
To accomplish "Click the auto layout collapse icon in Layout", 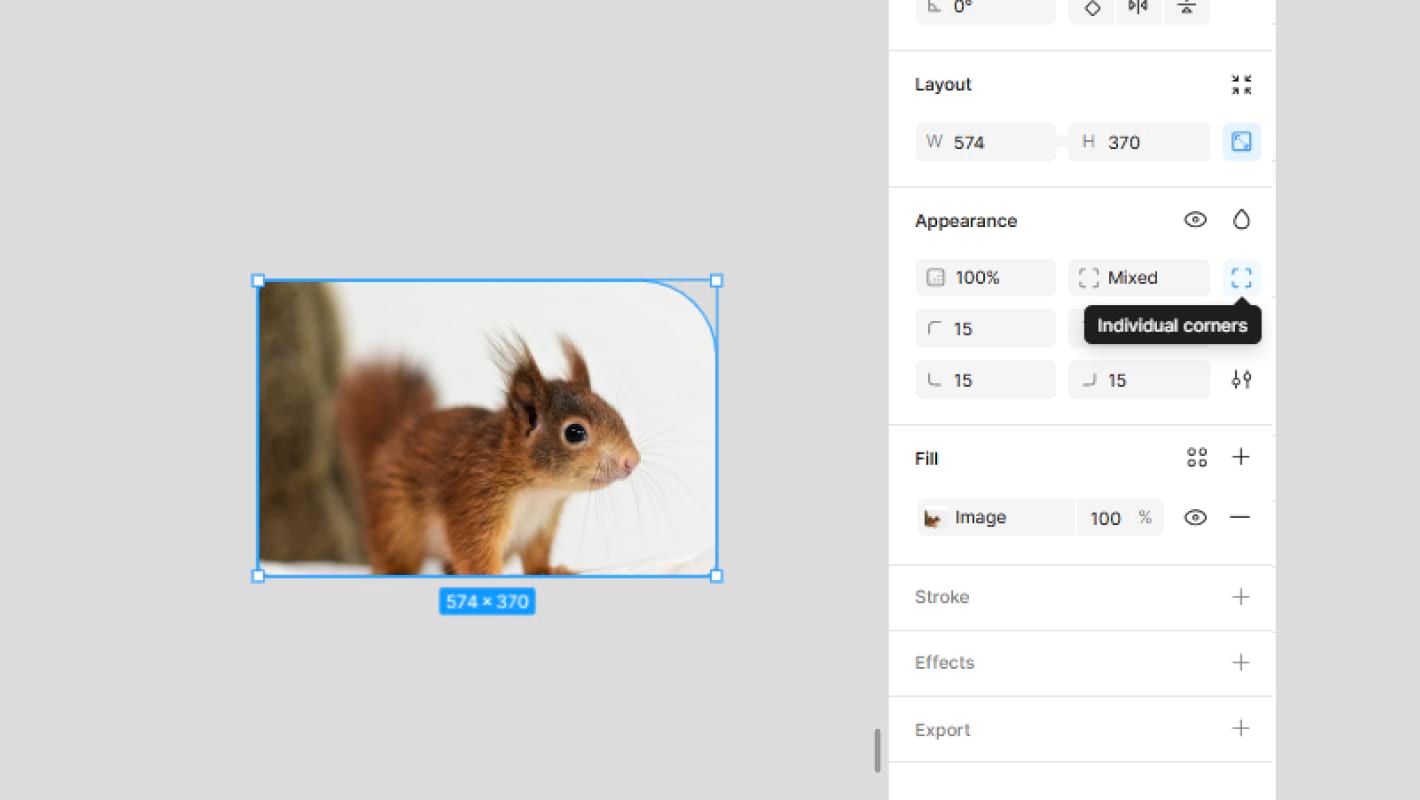I will click(1241, 85).
